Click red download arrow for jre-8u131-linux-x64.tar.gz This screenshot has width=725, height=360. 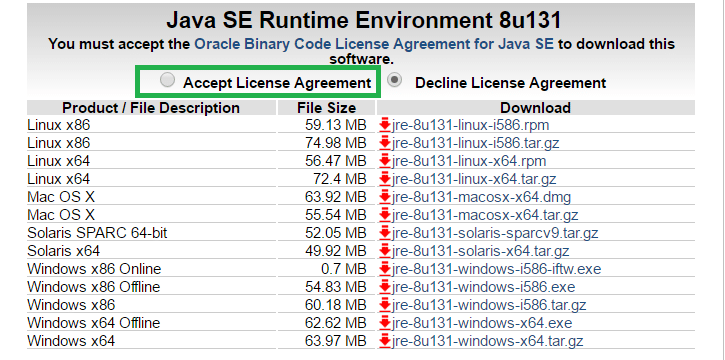pyautogui.click(x=385, y=179)
